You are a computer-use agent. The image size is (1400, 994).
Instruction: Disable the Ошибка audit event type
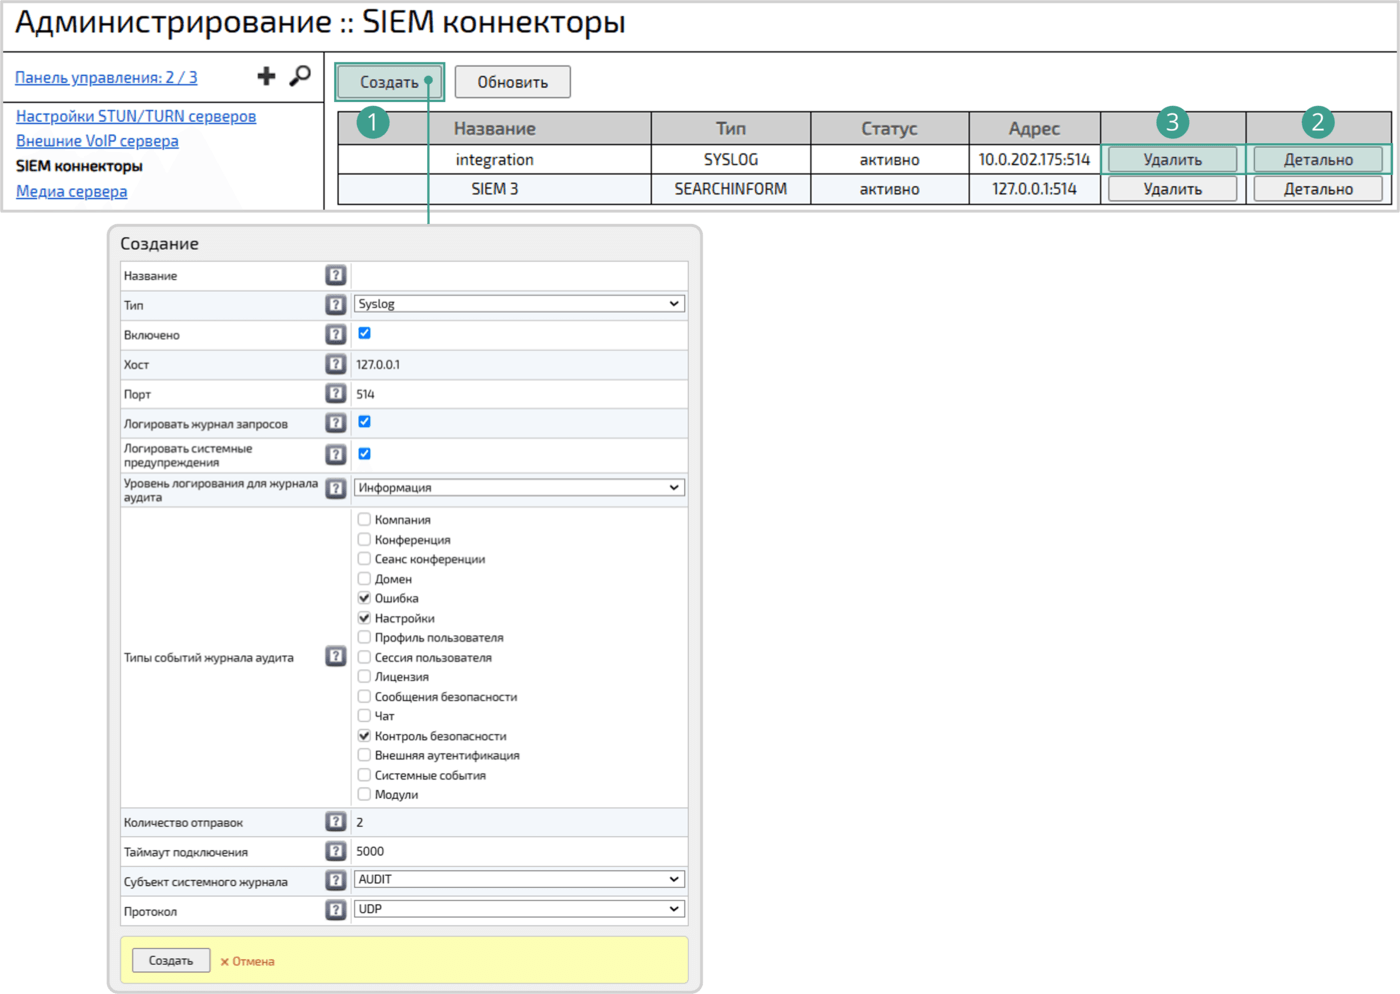(x=364, y=598)
